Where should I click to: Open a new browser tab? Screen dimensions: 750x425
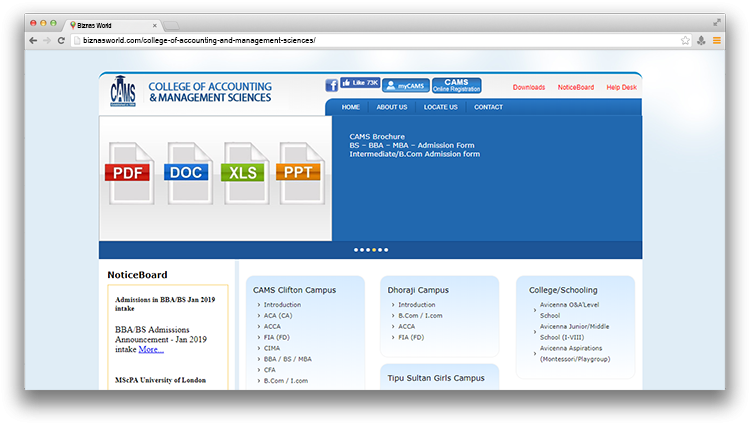pyautogui.click(x=171, y=25)
